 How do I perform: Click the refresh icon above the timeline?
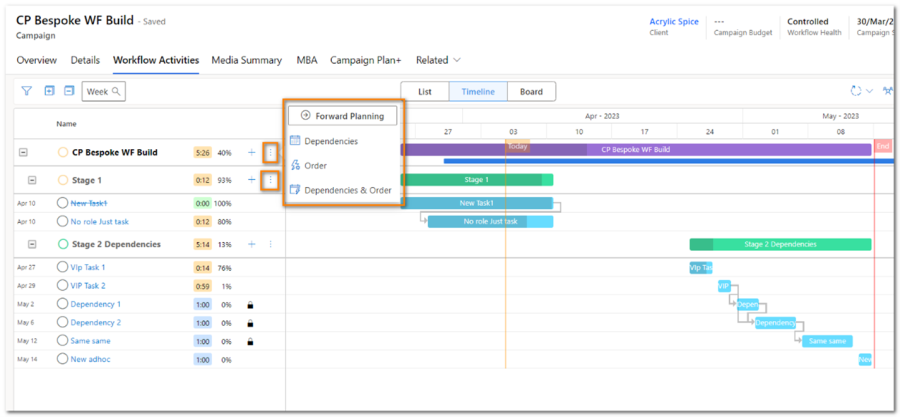[856, 91]
